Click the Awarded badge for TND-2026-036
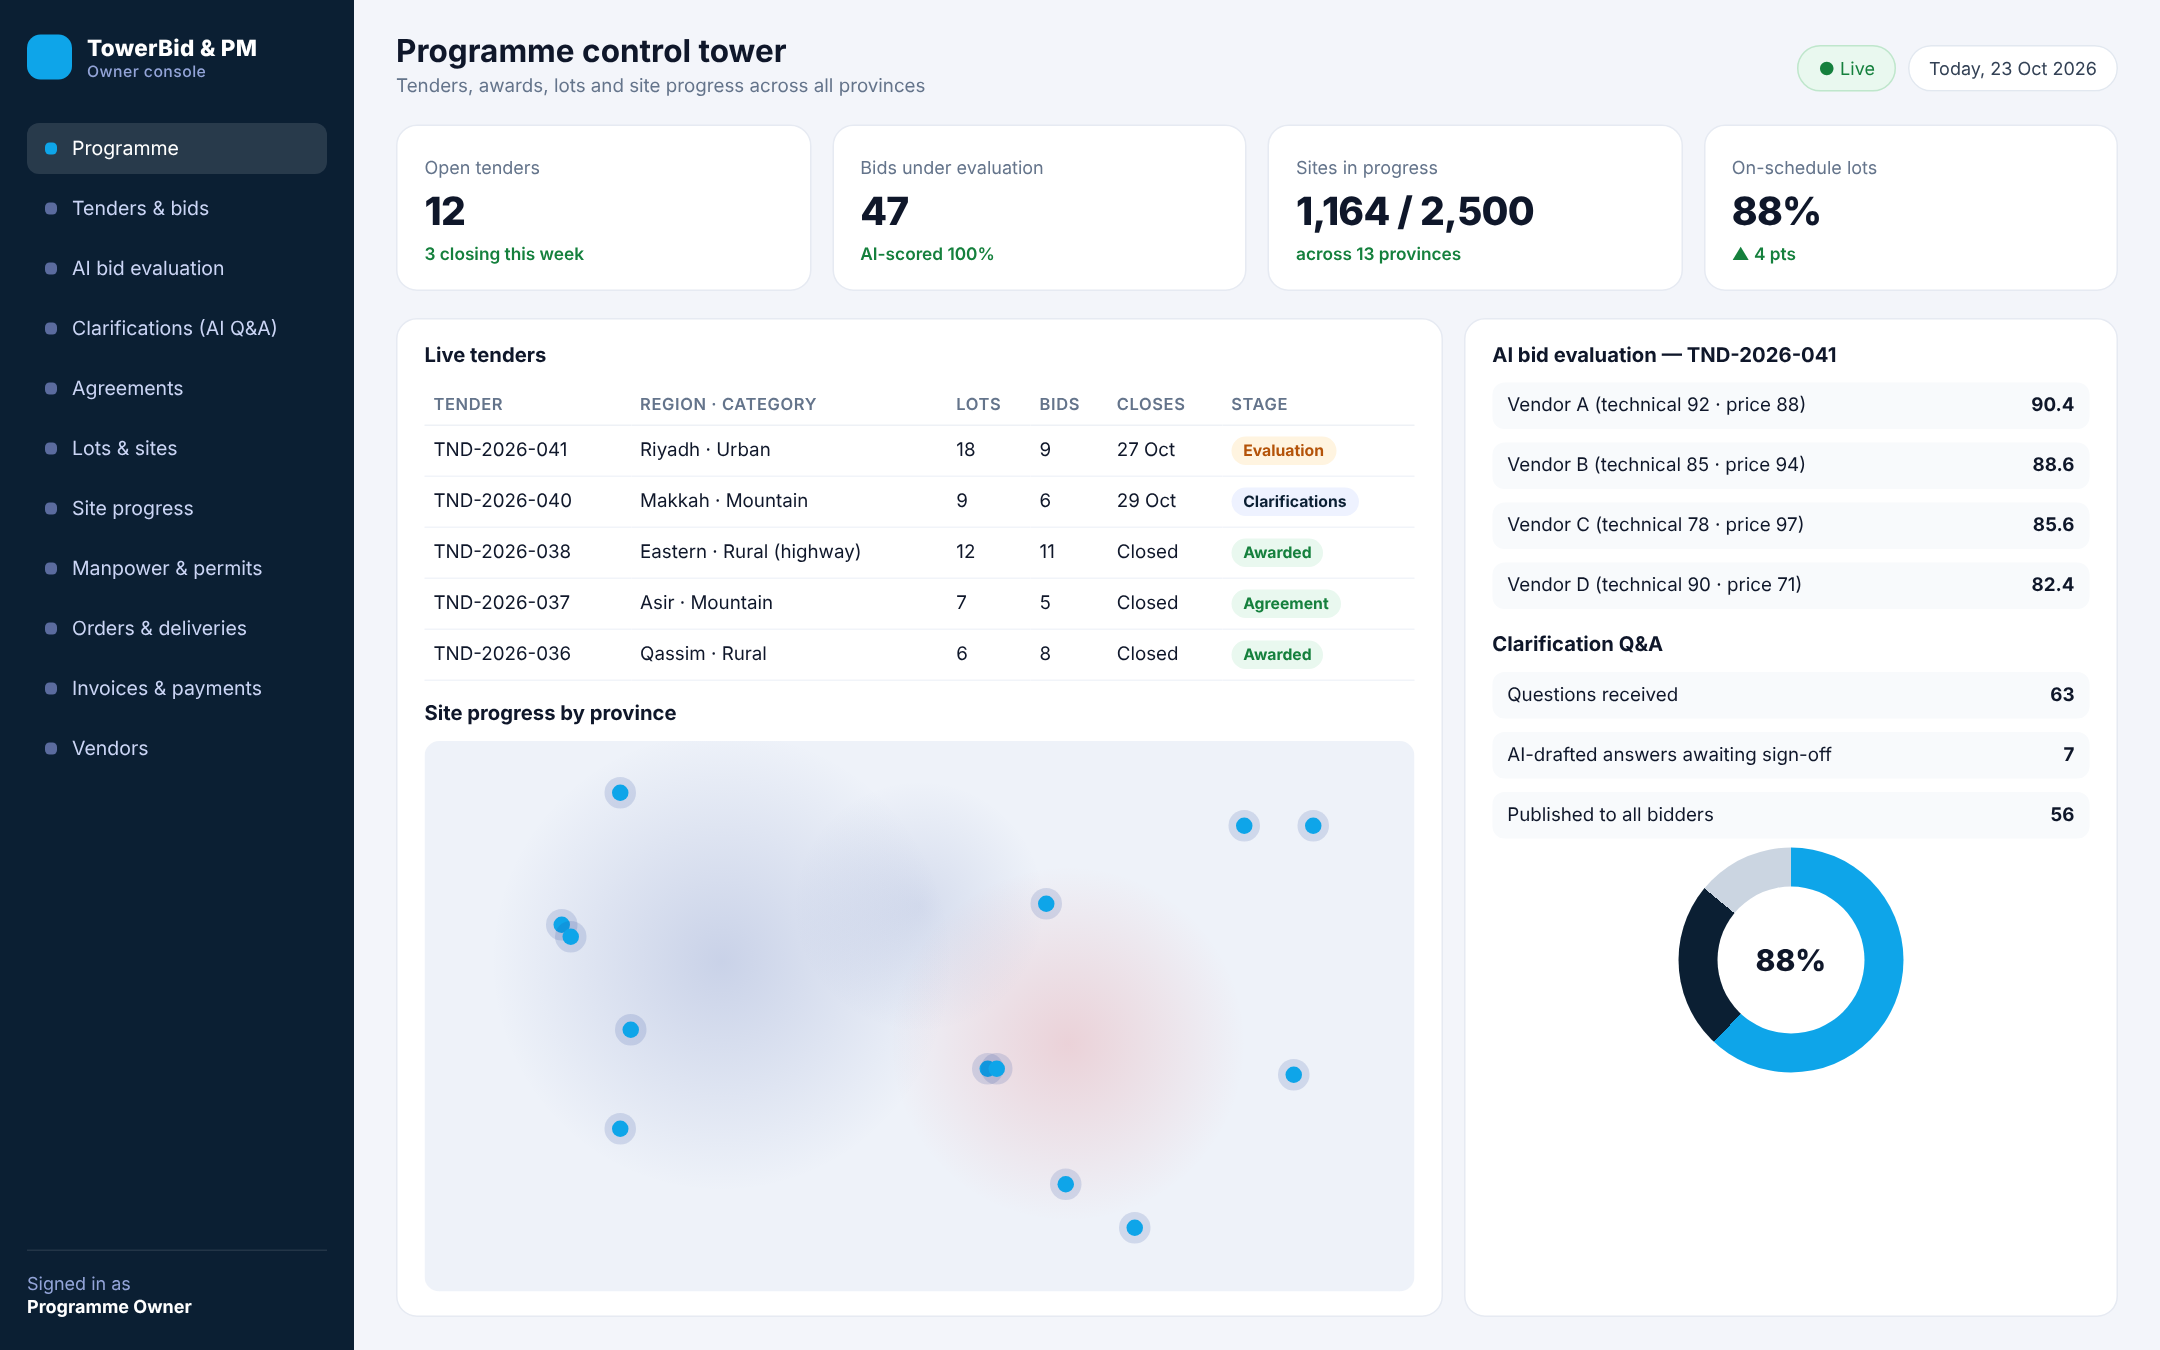This screenshot has height=1350, width=2160. pos(1277,654)
